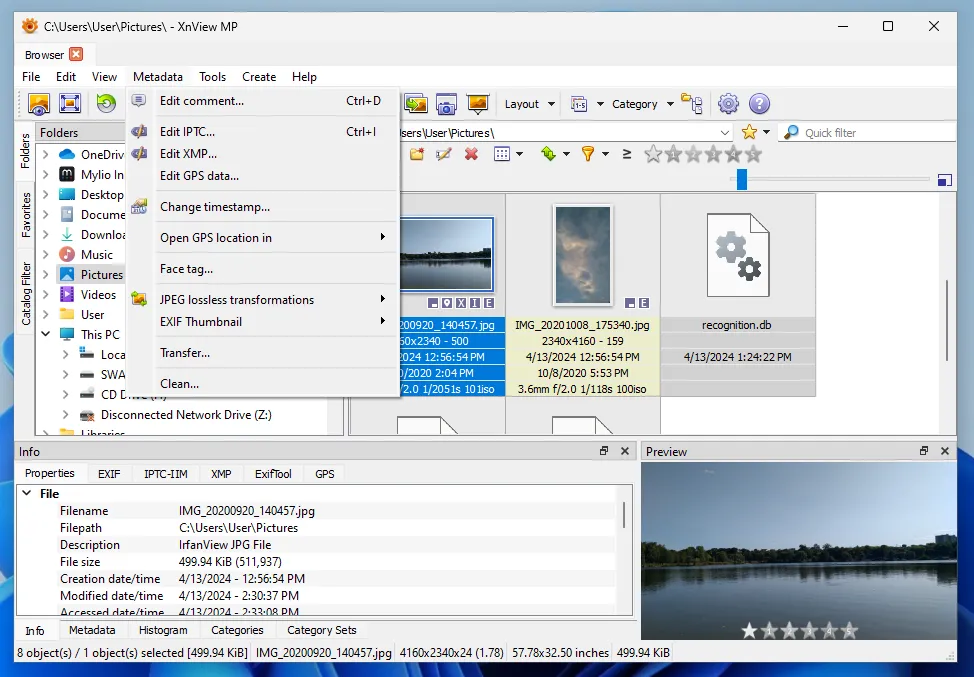Set rating filter to five stars
The width and height of the screenshot is (974, 677).
pos(753,153)
